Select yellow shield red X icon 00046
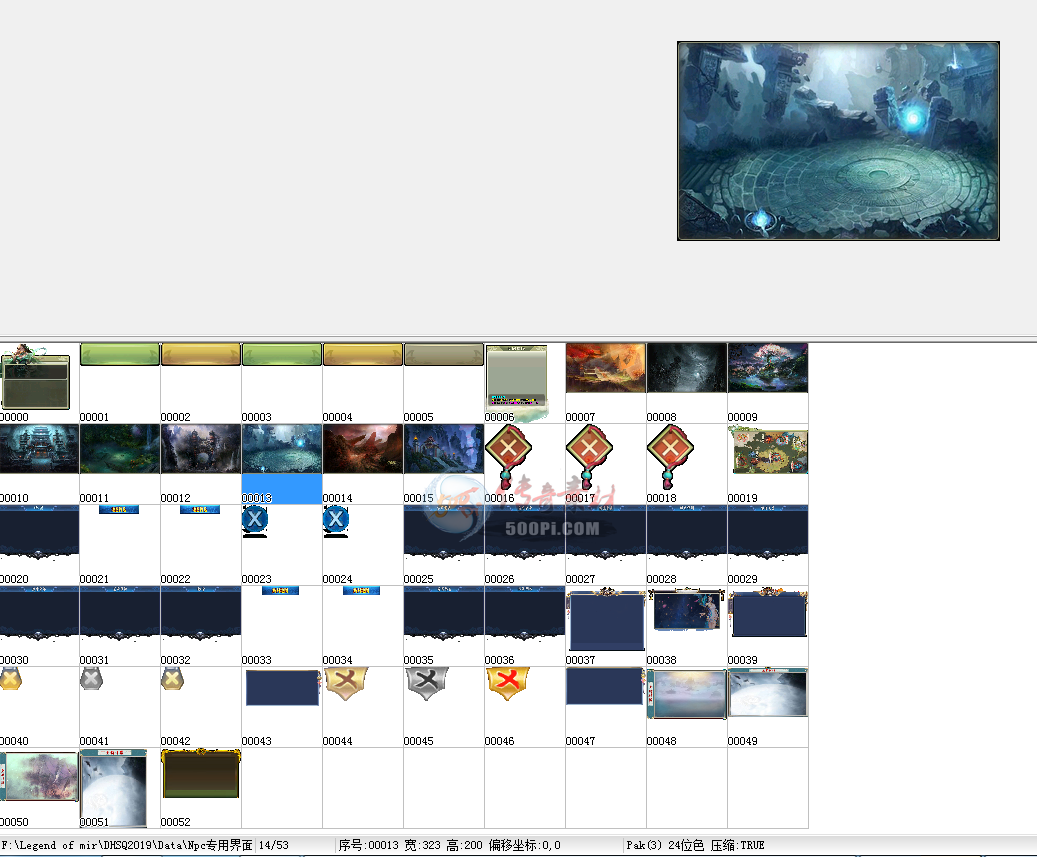 point(508,684)
